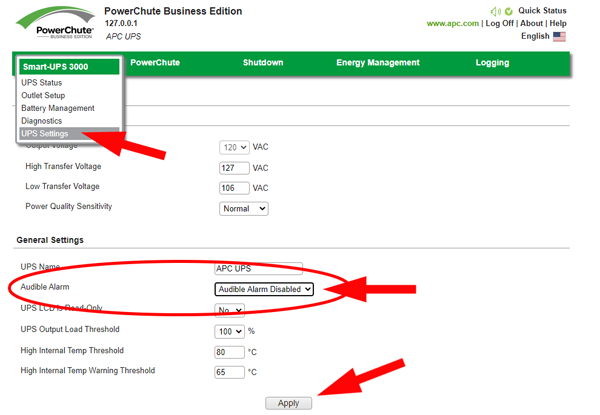Click High Internal Temp Threshold field

[229, 352]
